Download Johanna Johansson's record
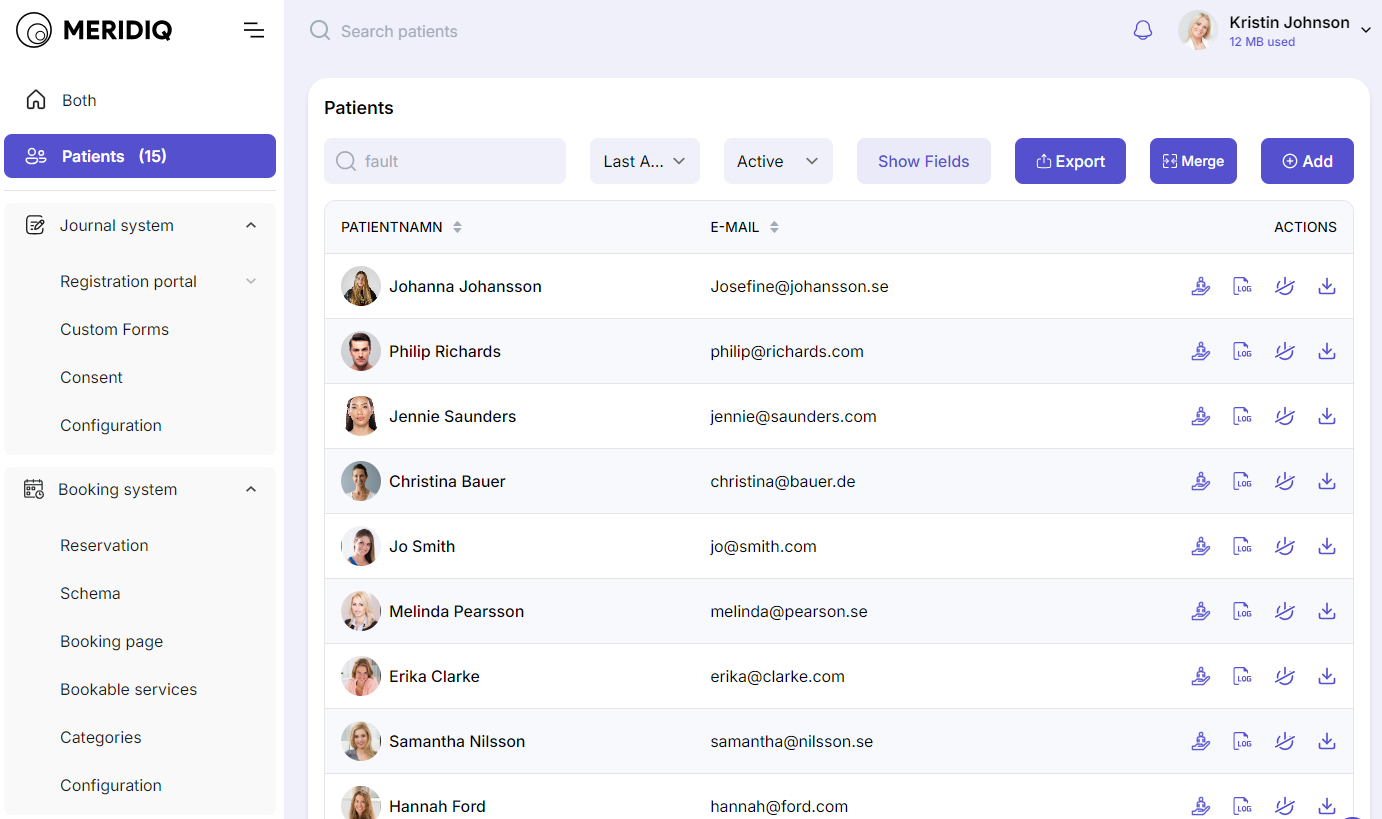Image resolution: width=1382 pixels, height=819 pixels. [1327, 286]
